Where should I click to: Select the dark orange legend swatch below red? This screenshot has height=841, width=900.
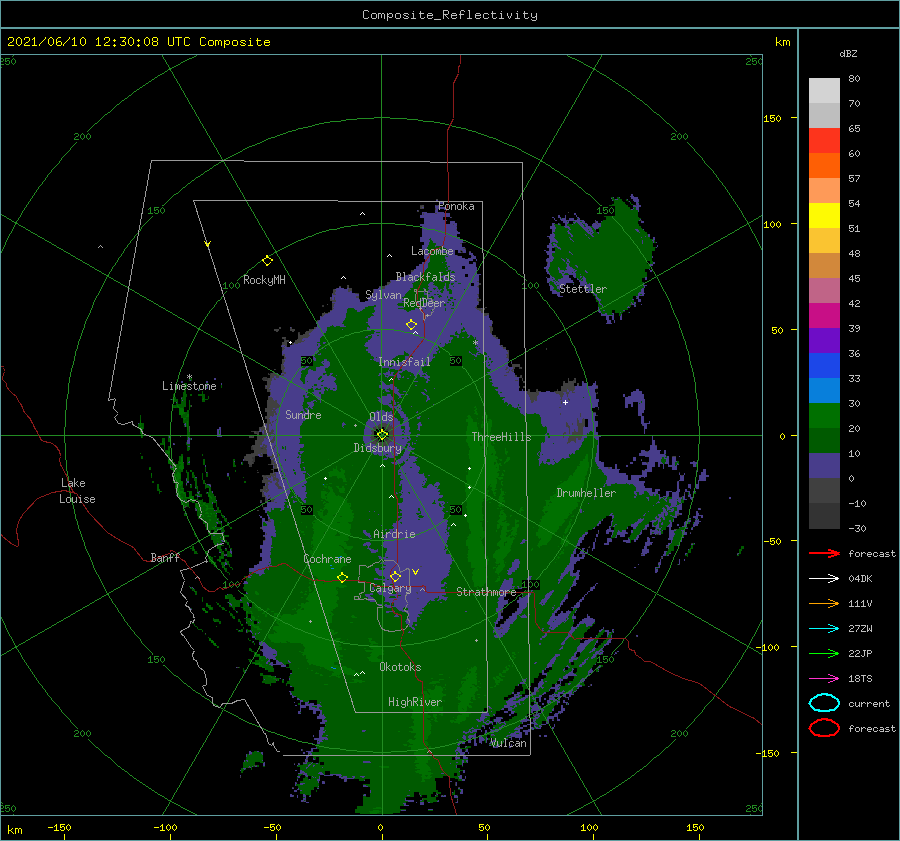(x=824, y=165)
